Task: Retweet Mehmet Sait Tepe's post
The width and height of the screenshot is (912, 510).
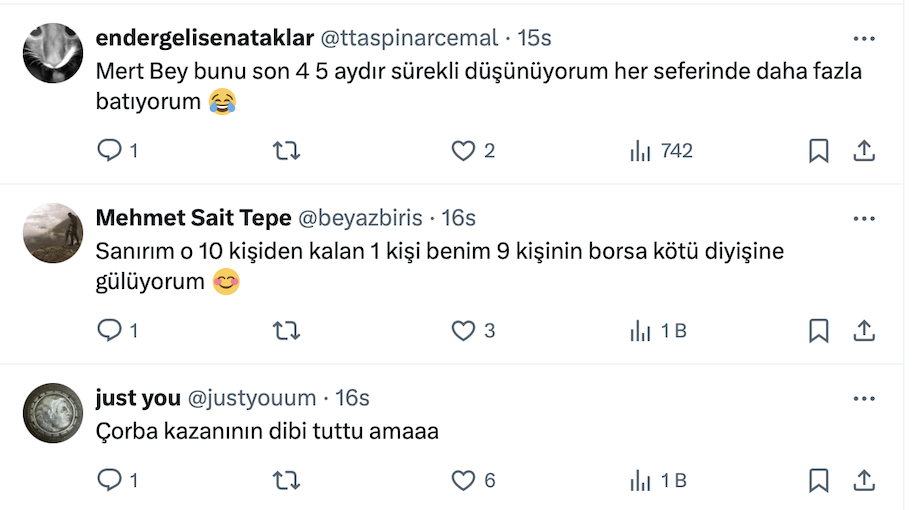Action: pos(286,330)
